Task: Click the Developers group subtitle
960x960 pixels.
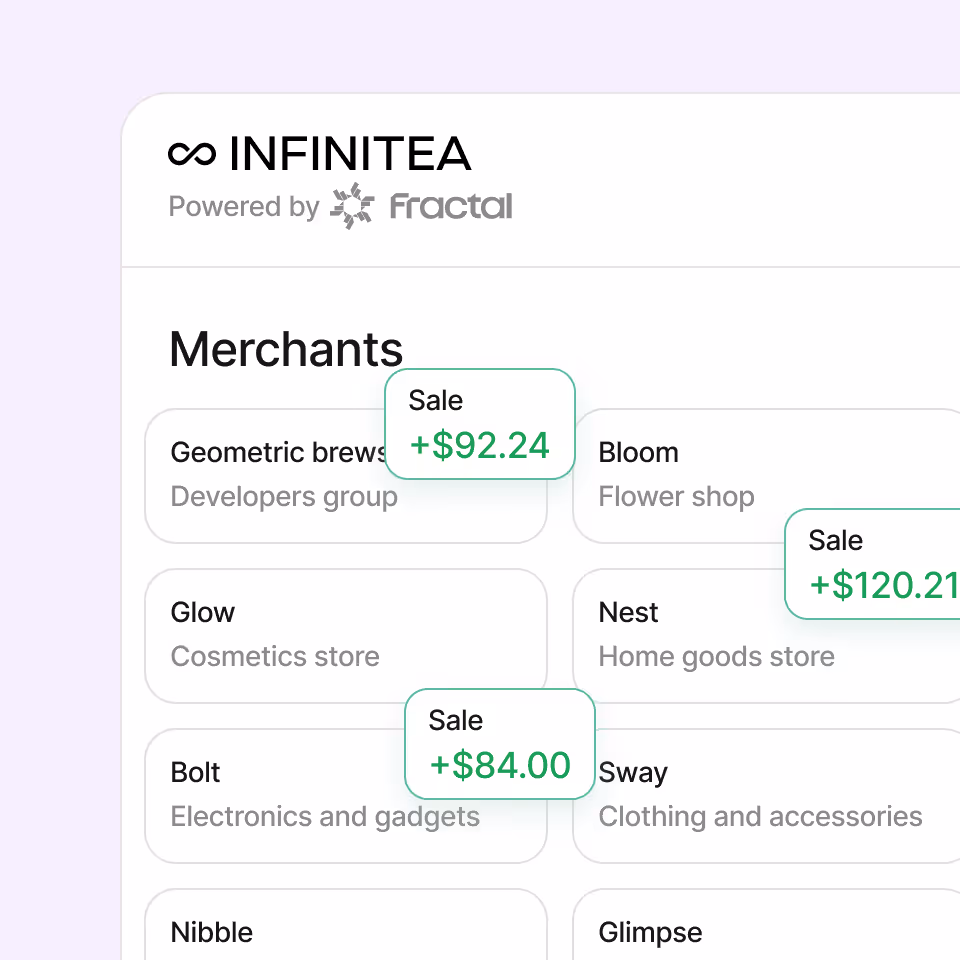Action: (x=284, y=497)
